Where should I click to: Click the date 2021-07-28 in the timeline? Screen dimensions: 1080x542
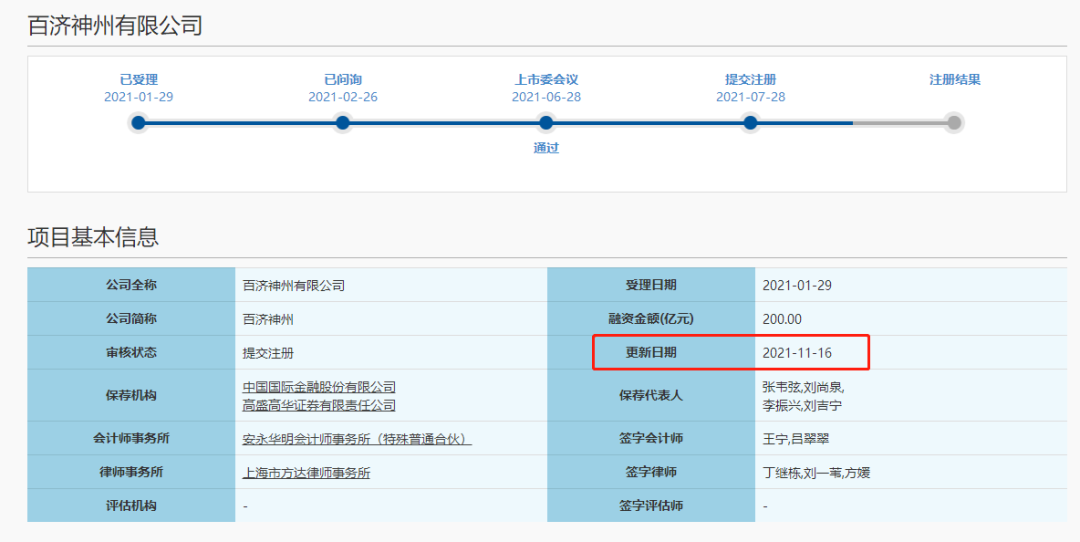(x=750, y=97)
